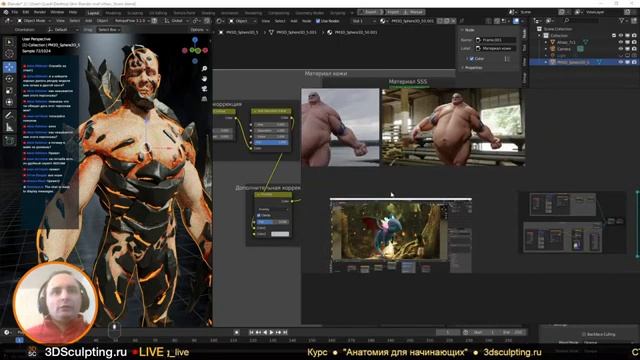Toggle visibility eye of Camera in outliner
The width and height of the screenshot is (640, 360).
(621, 49)
